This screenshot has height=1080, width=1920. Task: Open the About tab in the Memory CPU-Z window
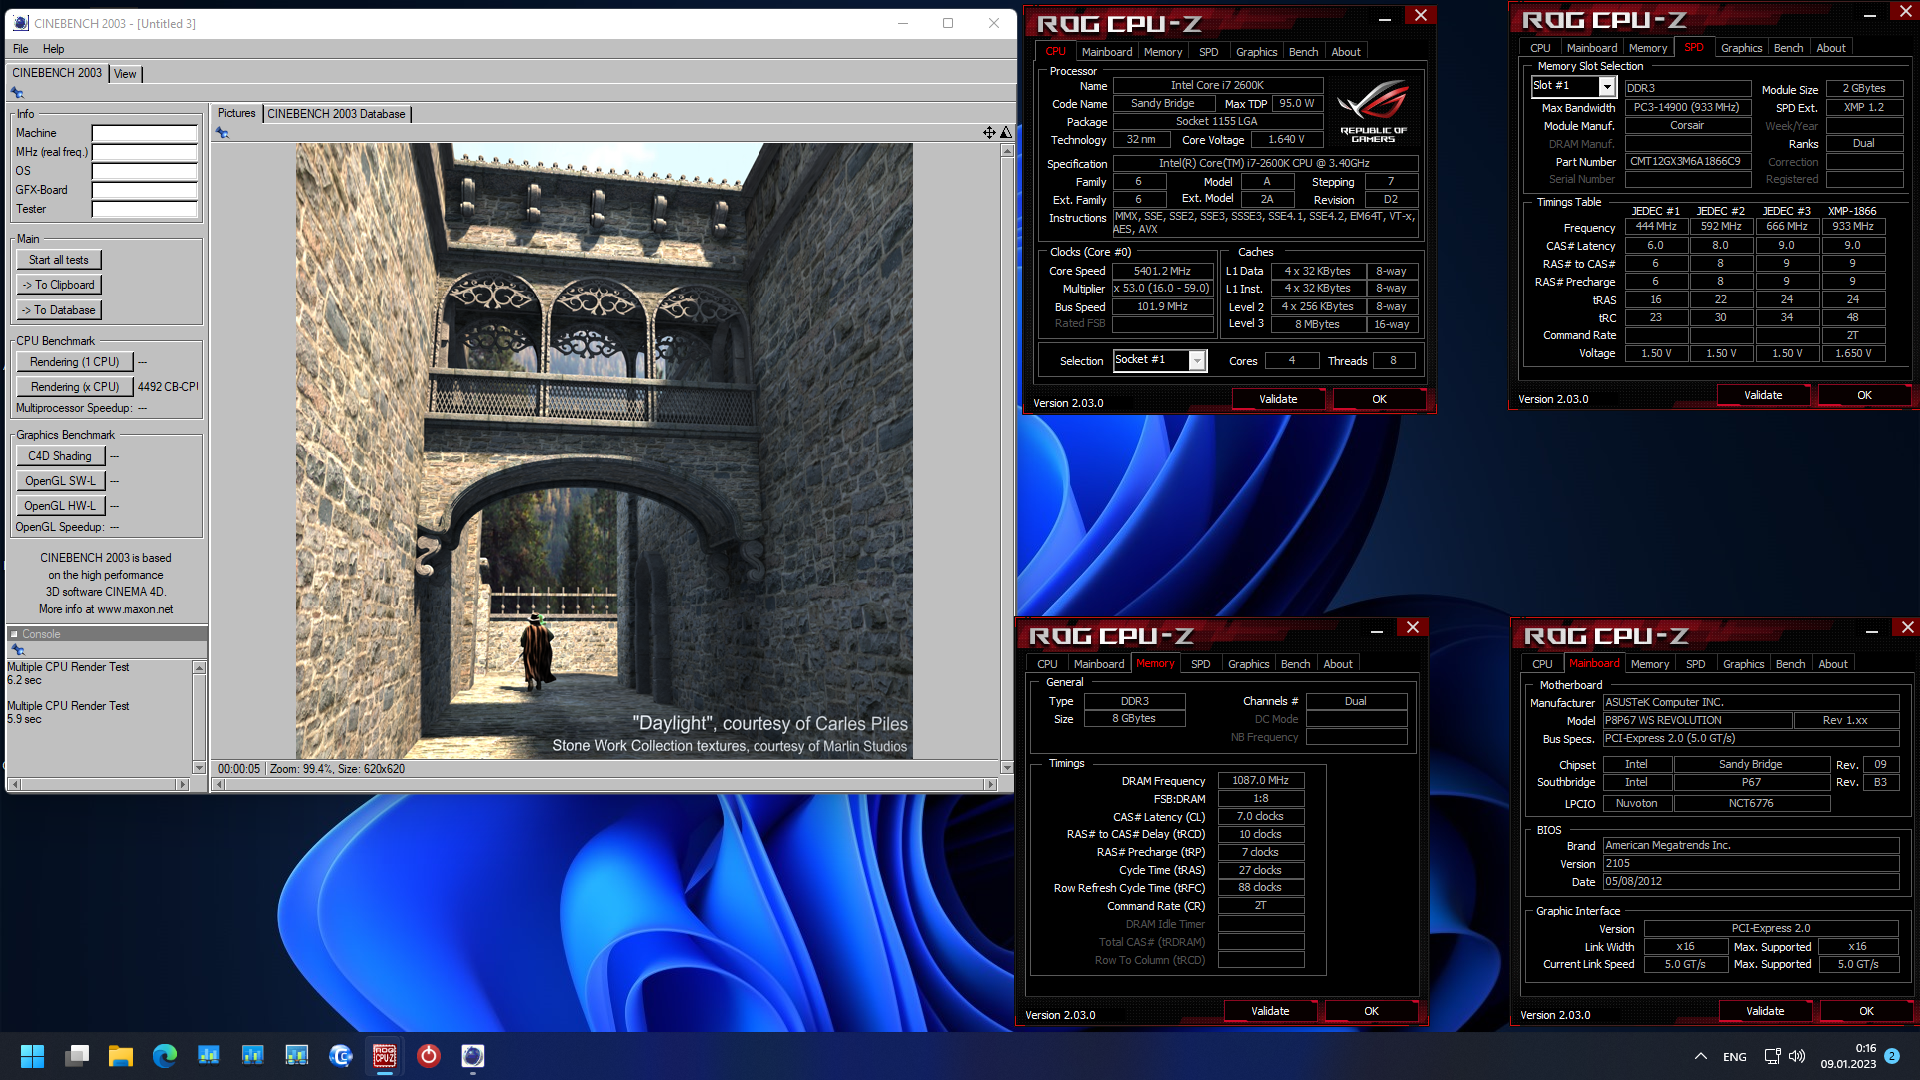(x=1338, y=664)
